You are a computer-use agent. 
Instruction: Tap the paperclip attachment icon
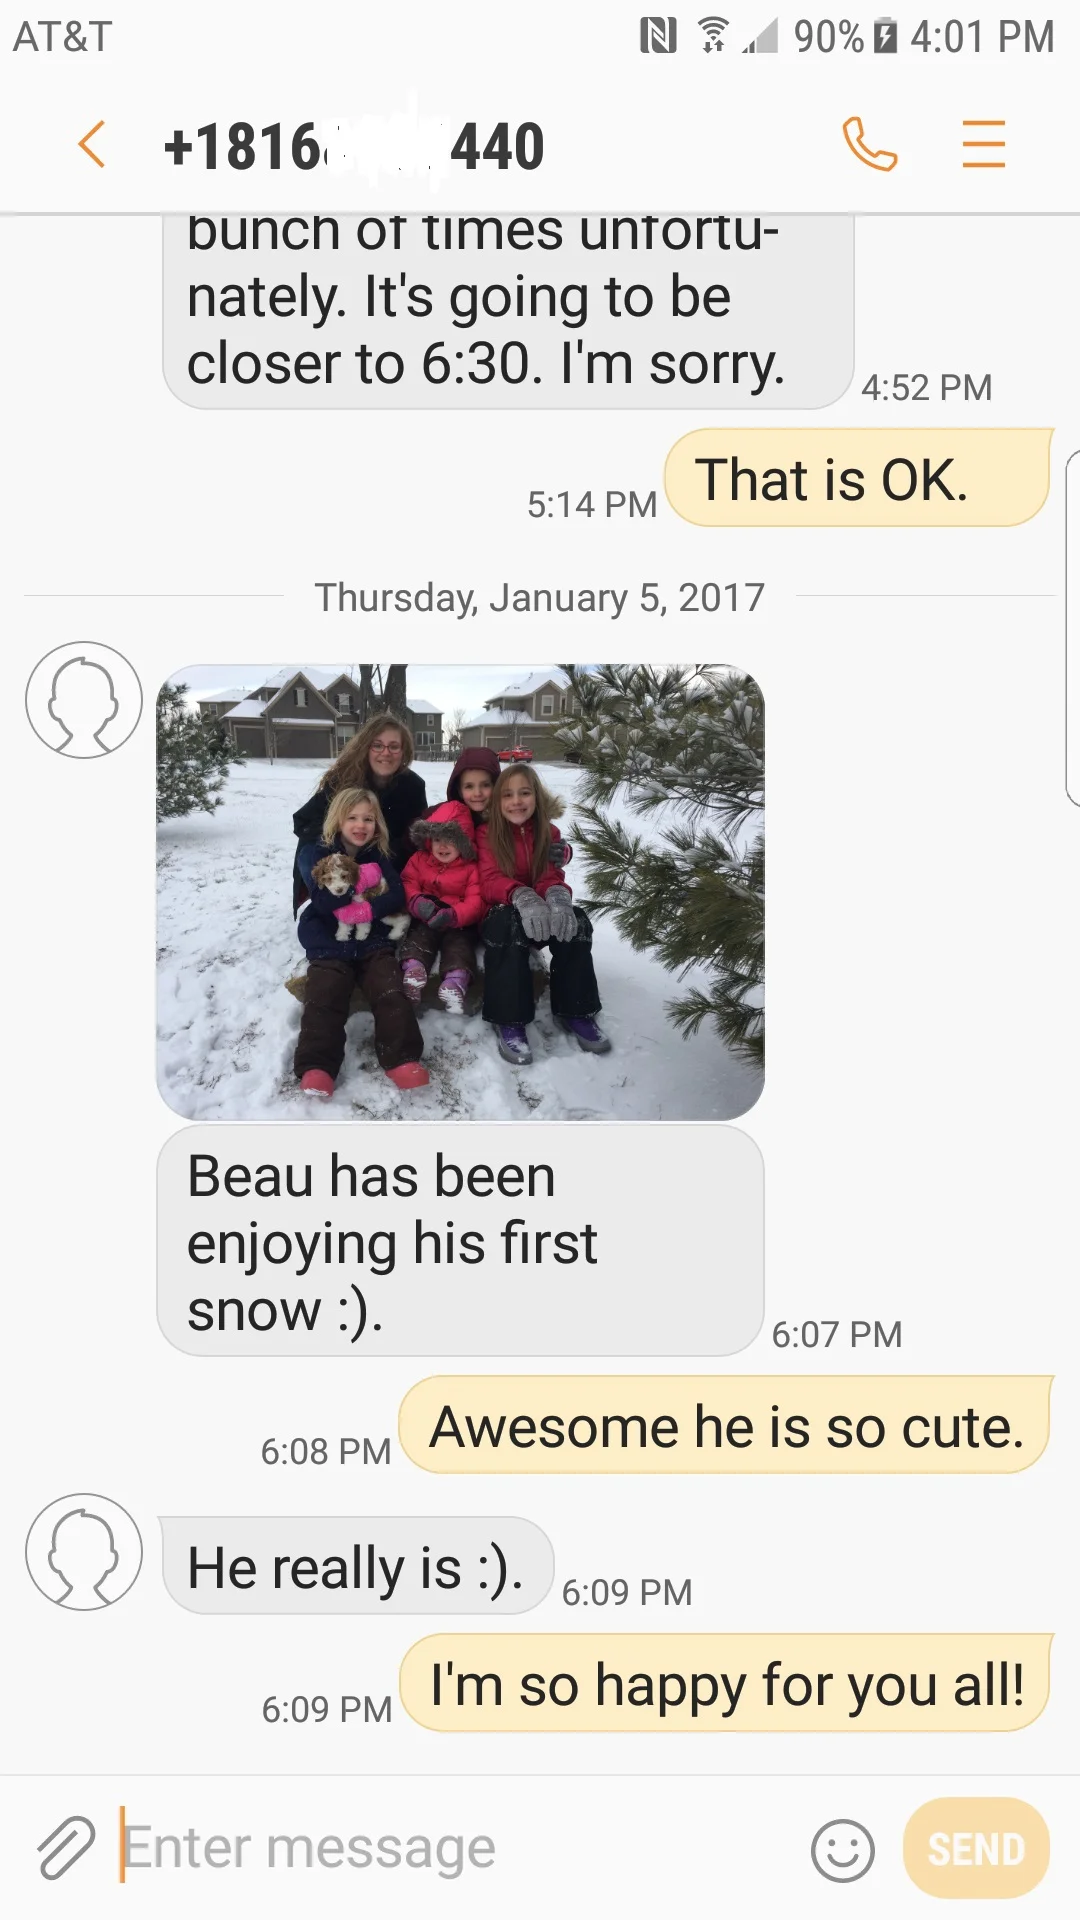point(66,1848)
